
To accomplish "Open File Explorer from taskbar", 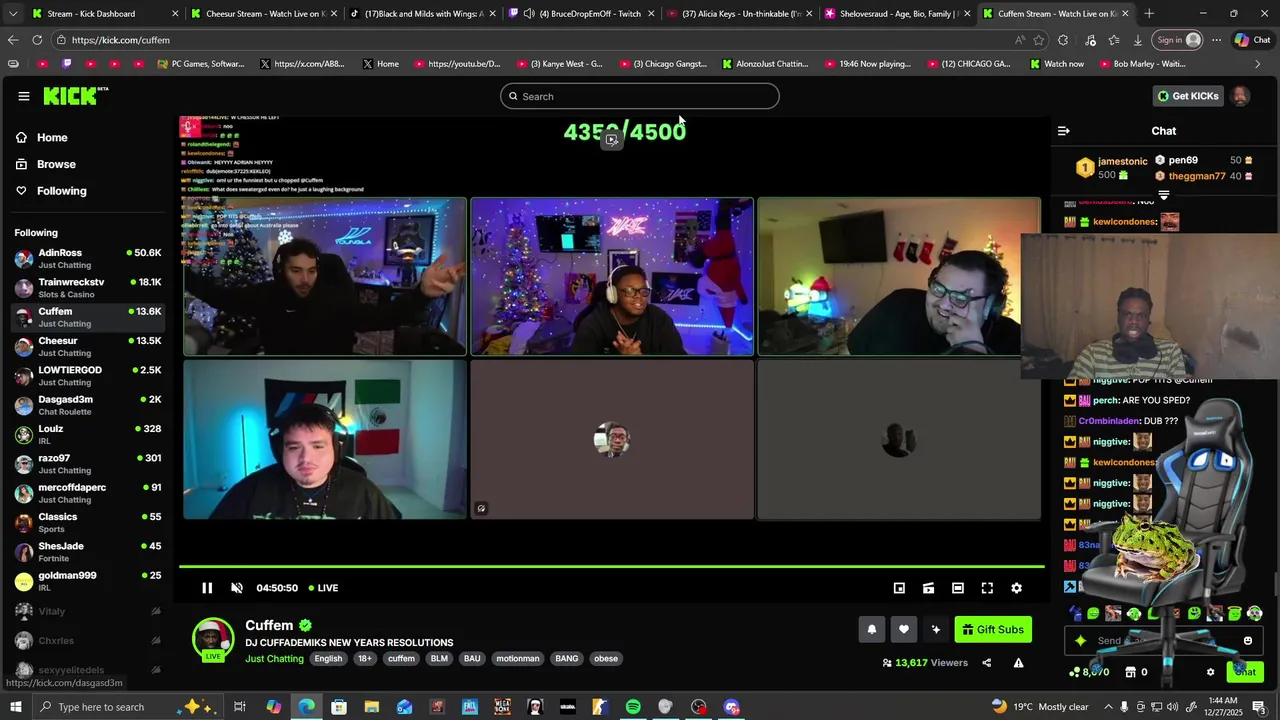I will 372,707.
